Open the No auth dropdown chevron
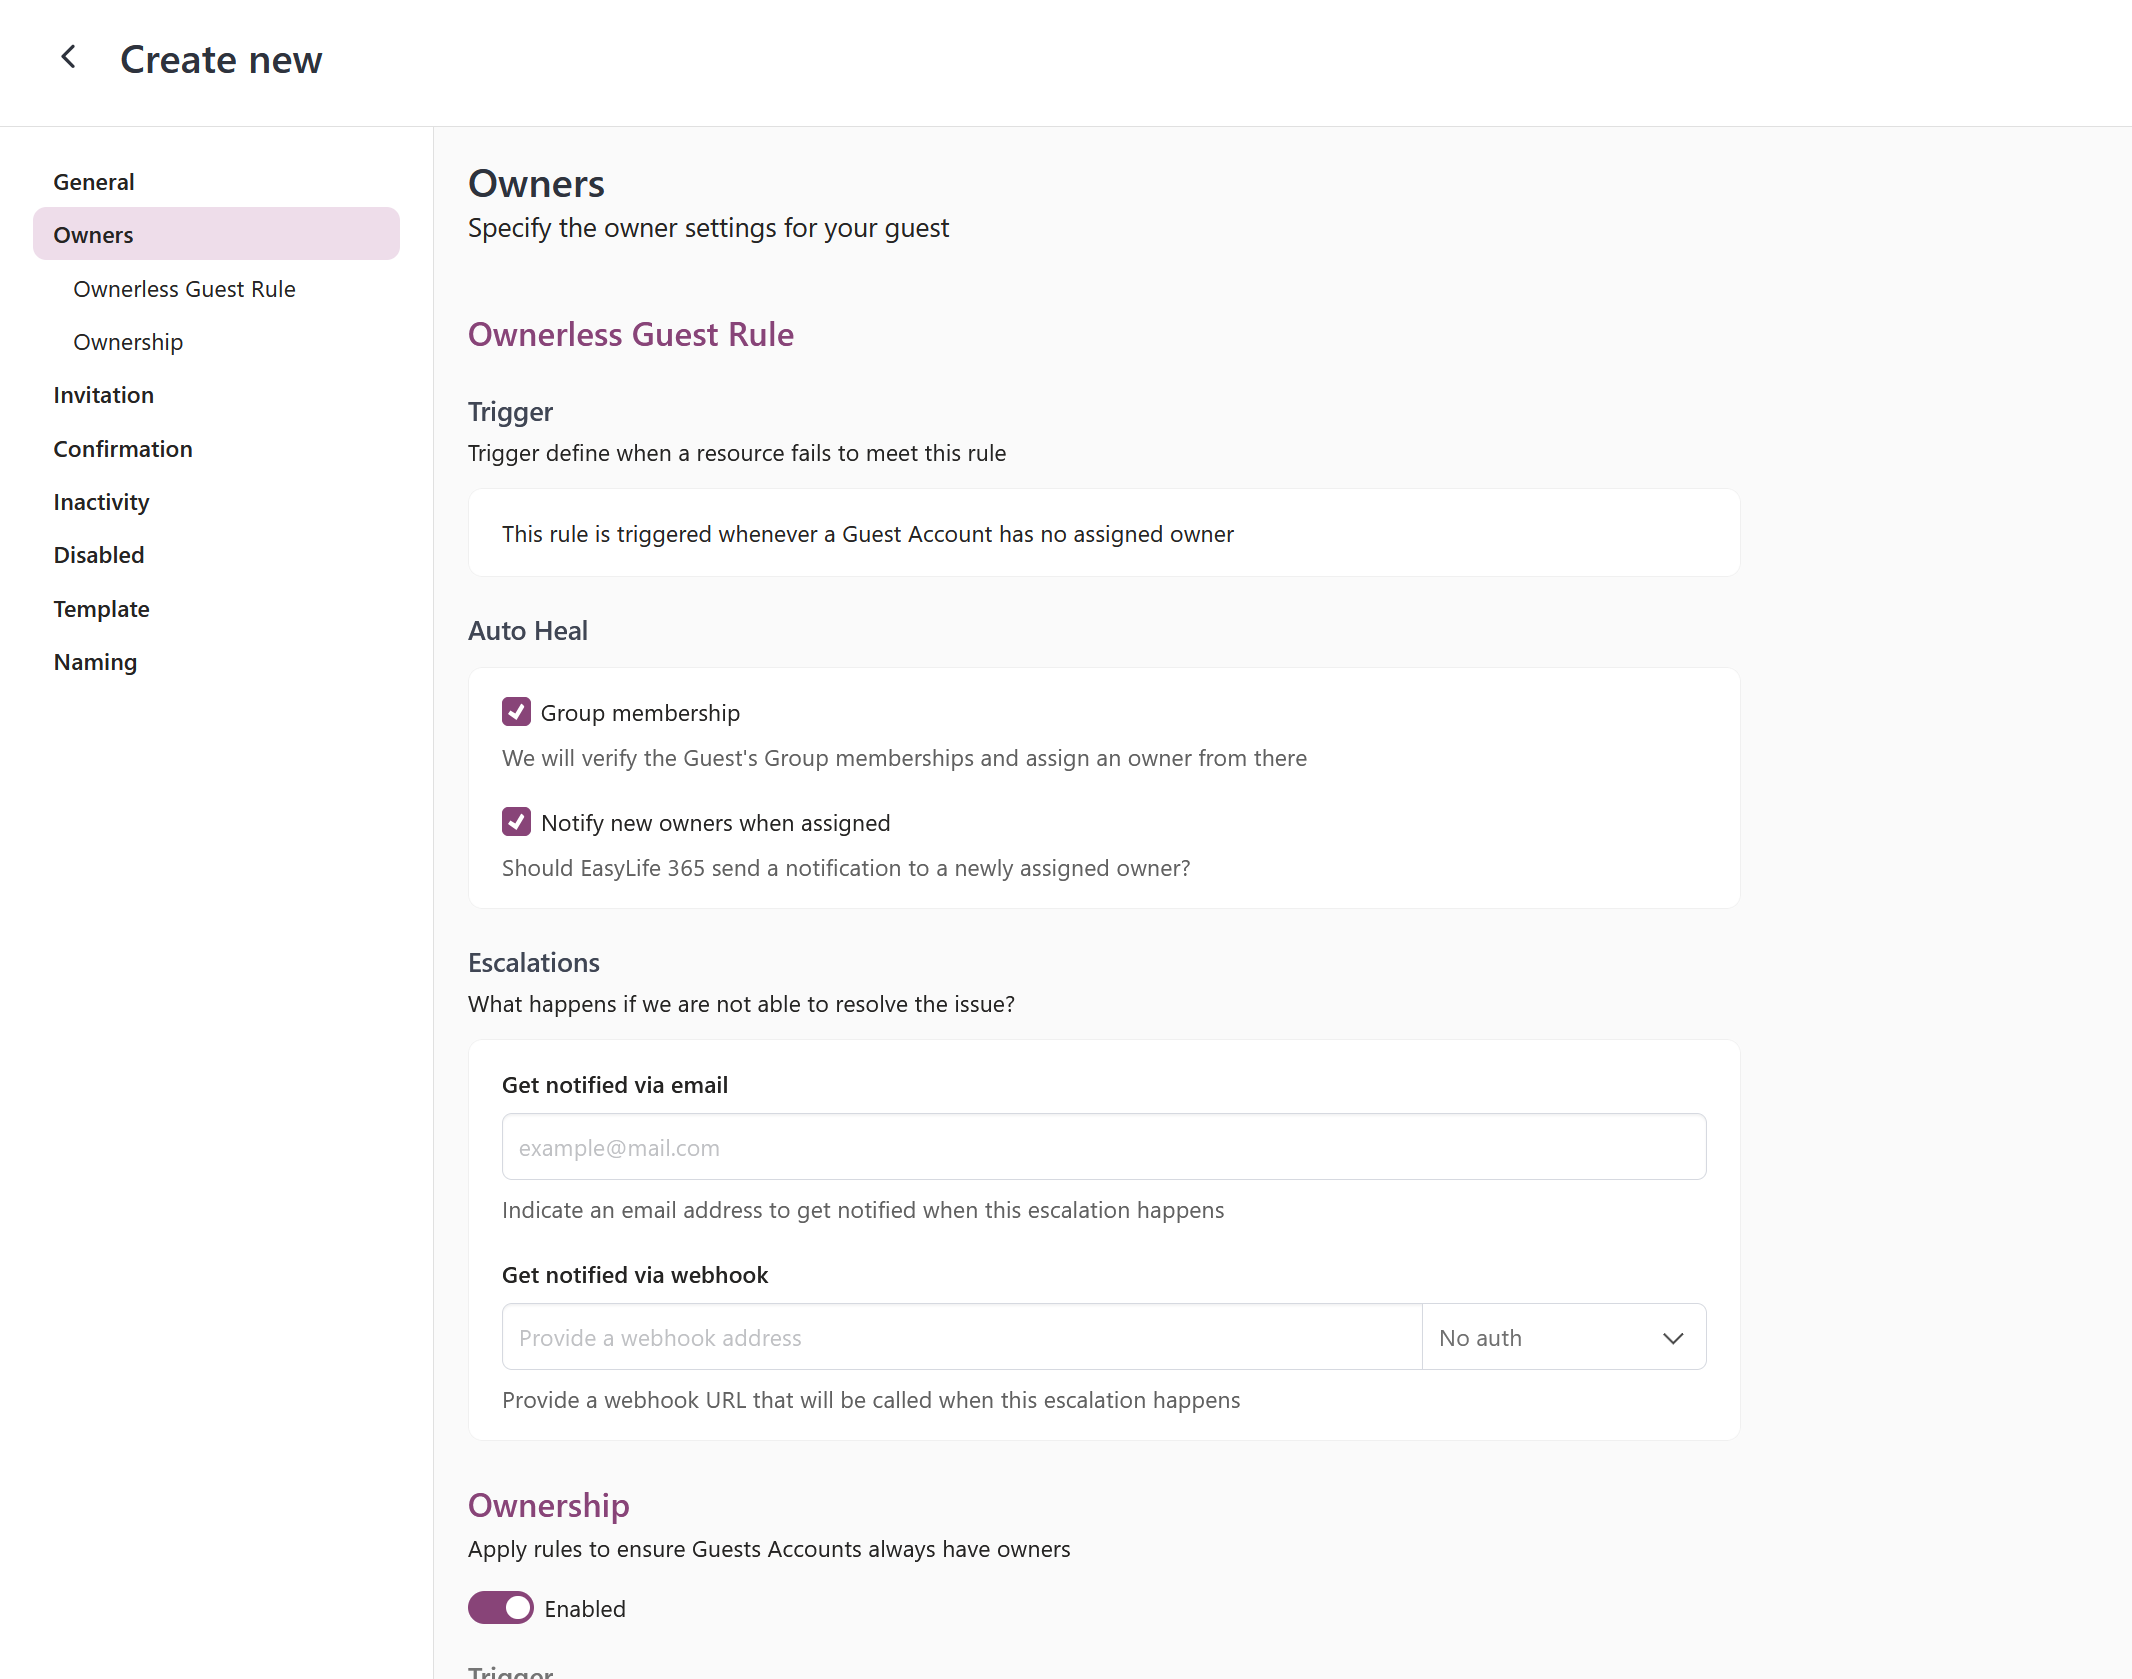 tap(1673, 1337)
